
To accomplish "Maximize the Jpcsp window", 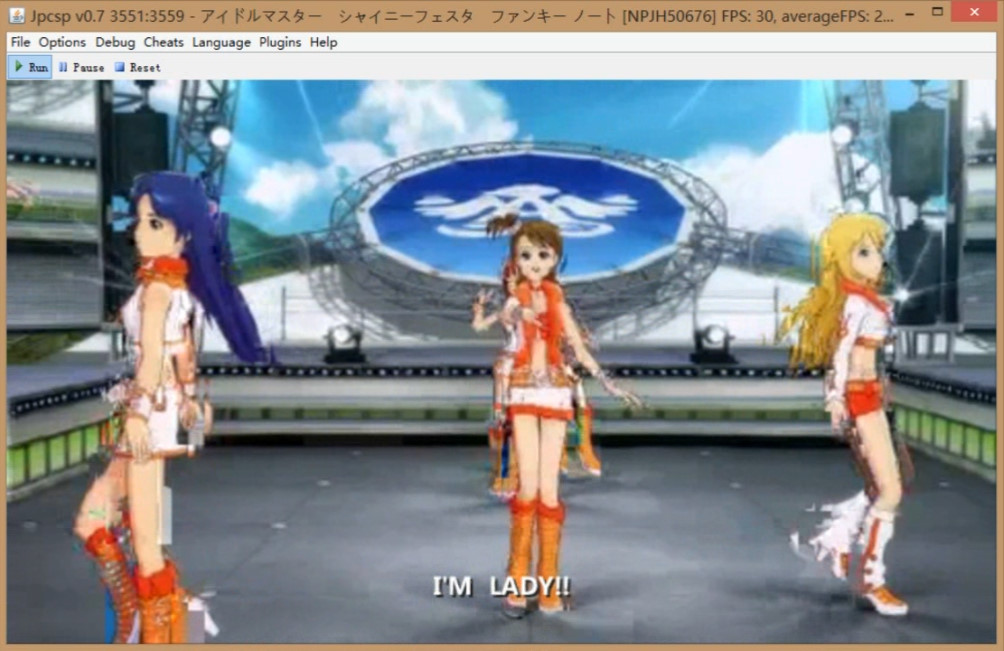I will 937,12.
